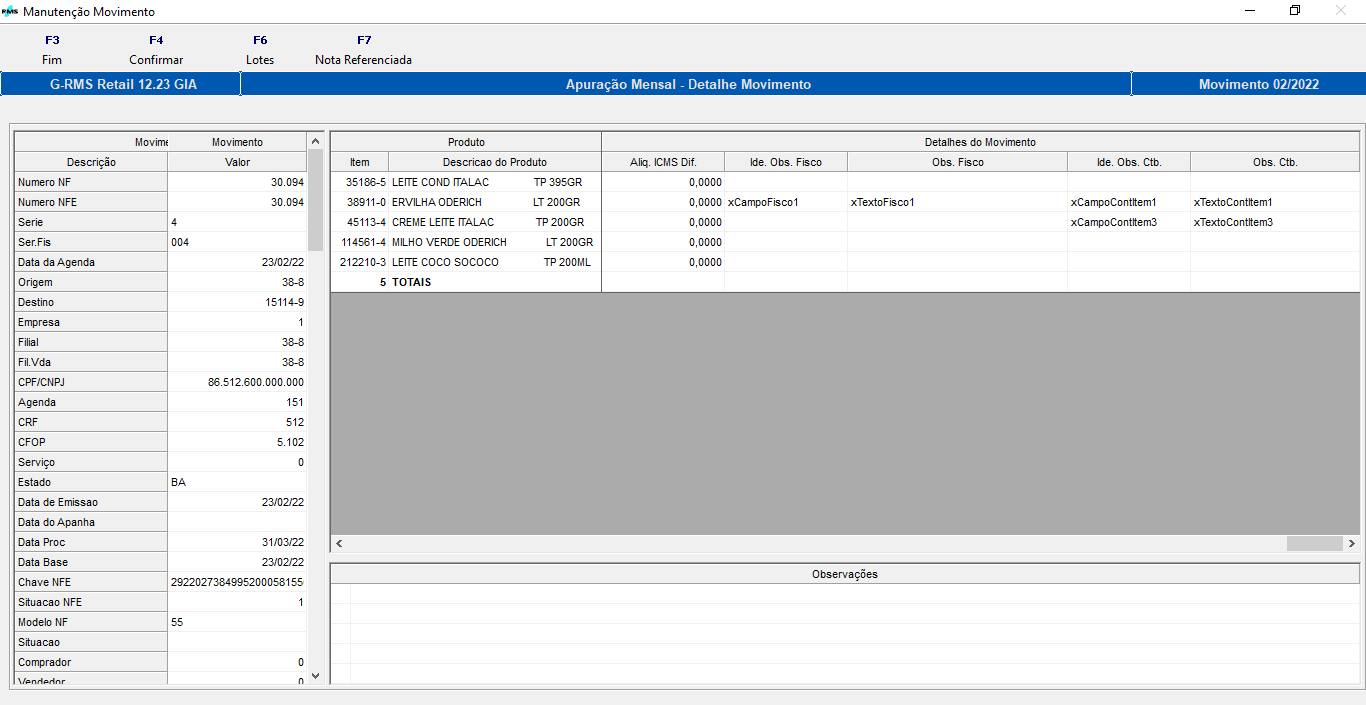Click the Modelo NF value 55
This screenshot has width=1366, height=705.
coord(237,622)
